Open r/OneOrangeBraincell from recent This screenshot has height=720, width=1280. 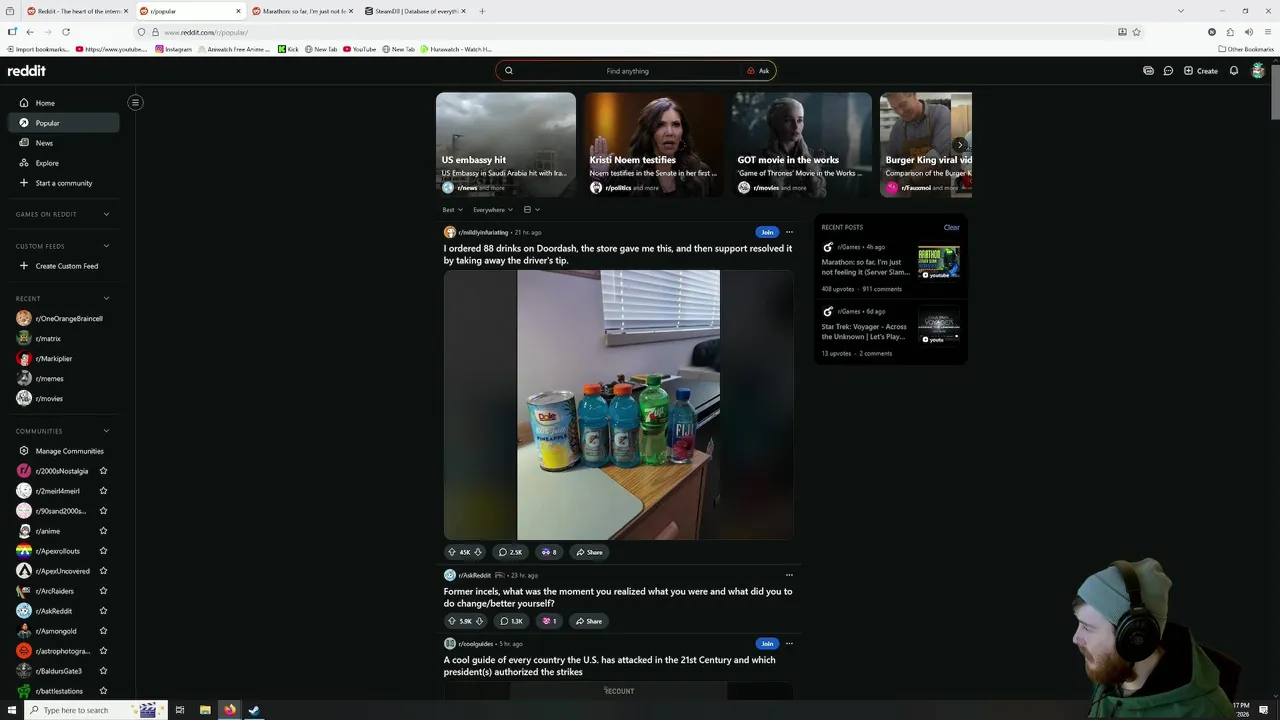pyautogui.click(x=63, y=318)
